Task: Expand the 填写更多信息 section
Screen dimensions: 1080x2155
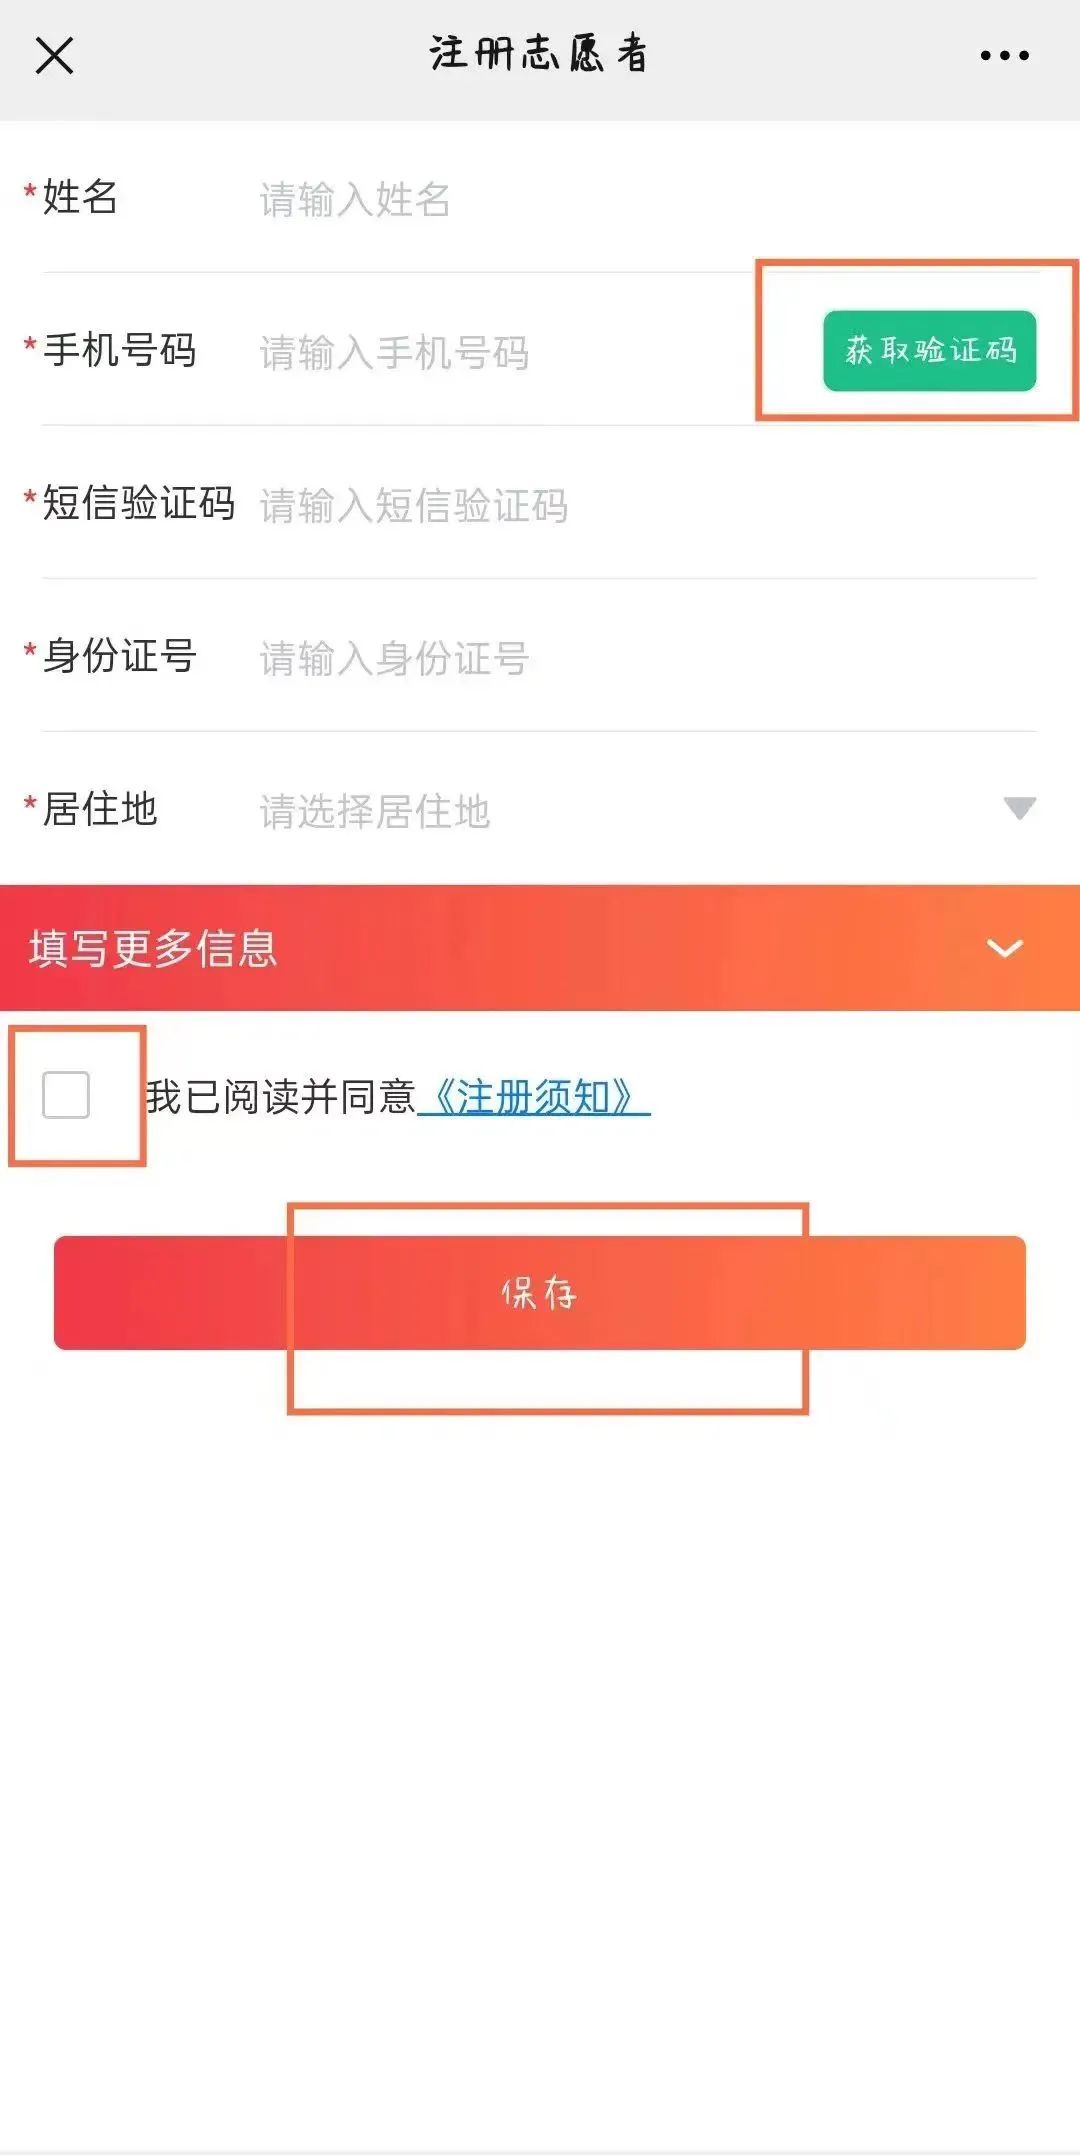Action: (x=153, y=948)
